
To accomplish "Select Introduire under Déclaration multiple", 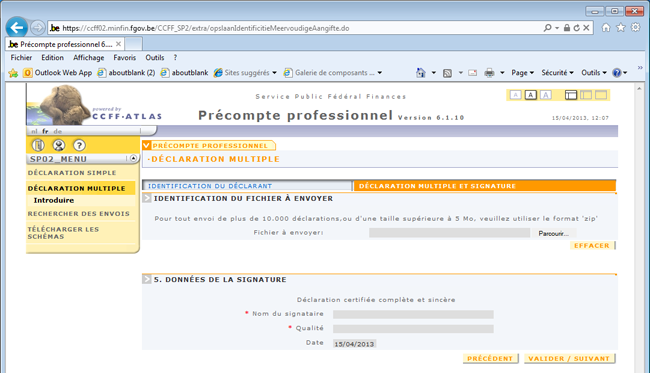I will pyautogui.click(x=54, y=200).
